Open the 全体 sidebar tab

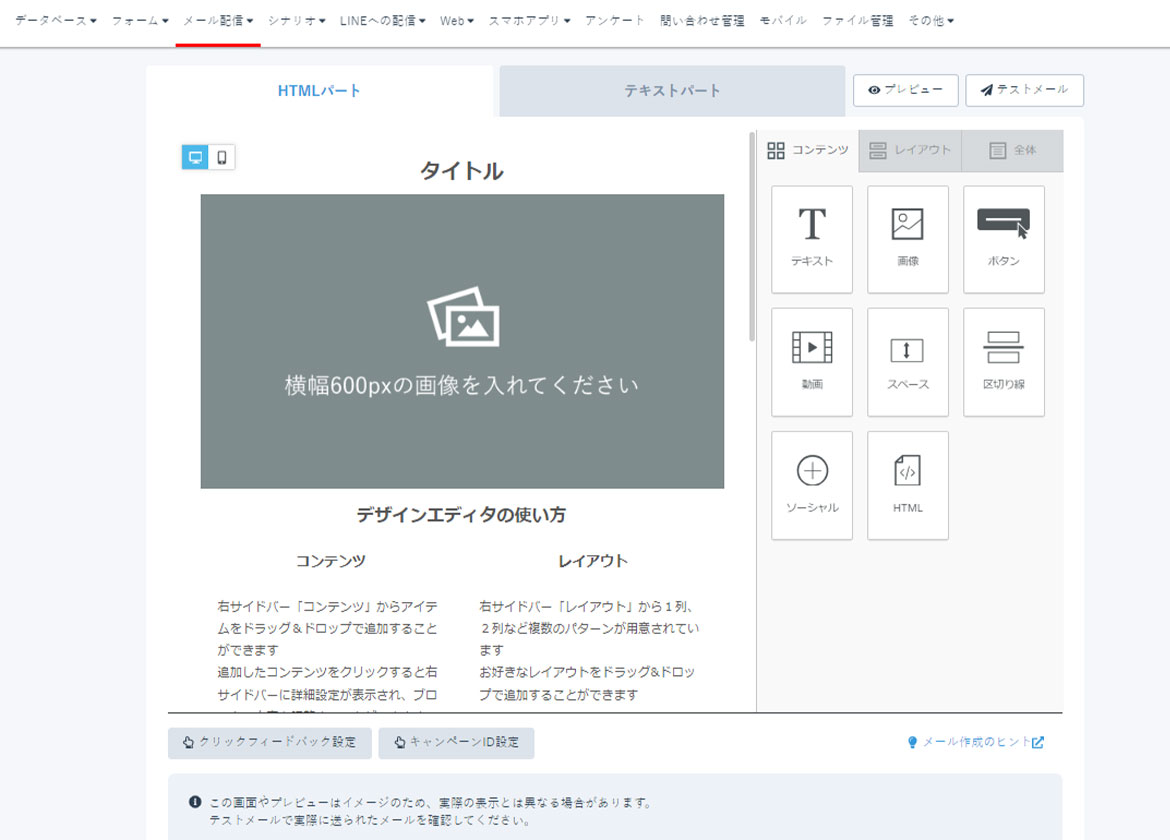click(1013, 151)
